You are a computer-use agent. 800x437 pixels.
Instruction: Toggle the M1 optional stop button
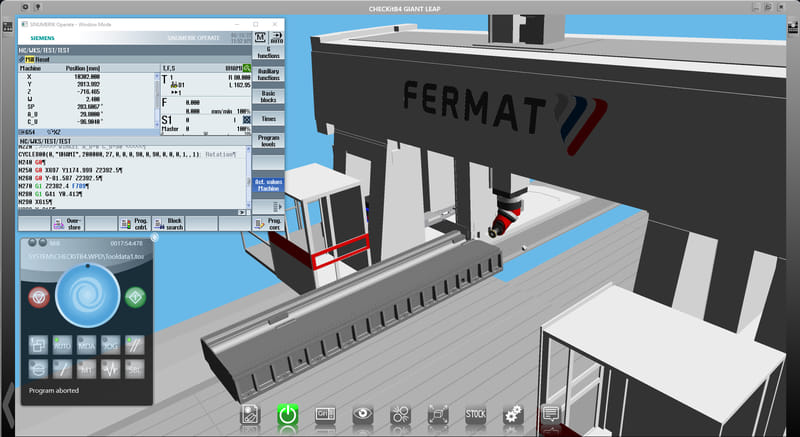(x=86, y=369)
